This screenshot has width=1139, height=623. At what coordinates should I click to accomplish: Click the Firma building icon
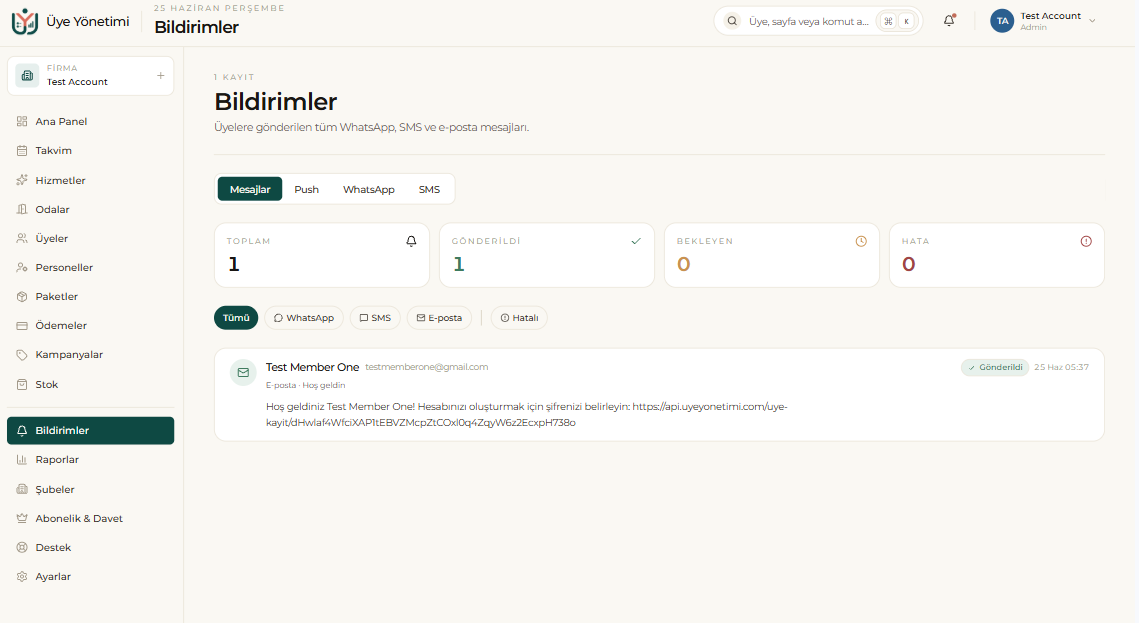(x=28, y=76)
